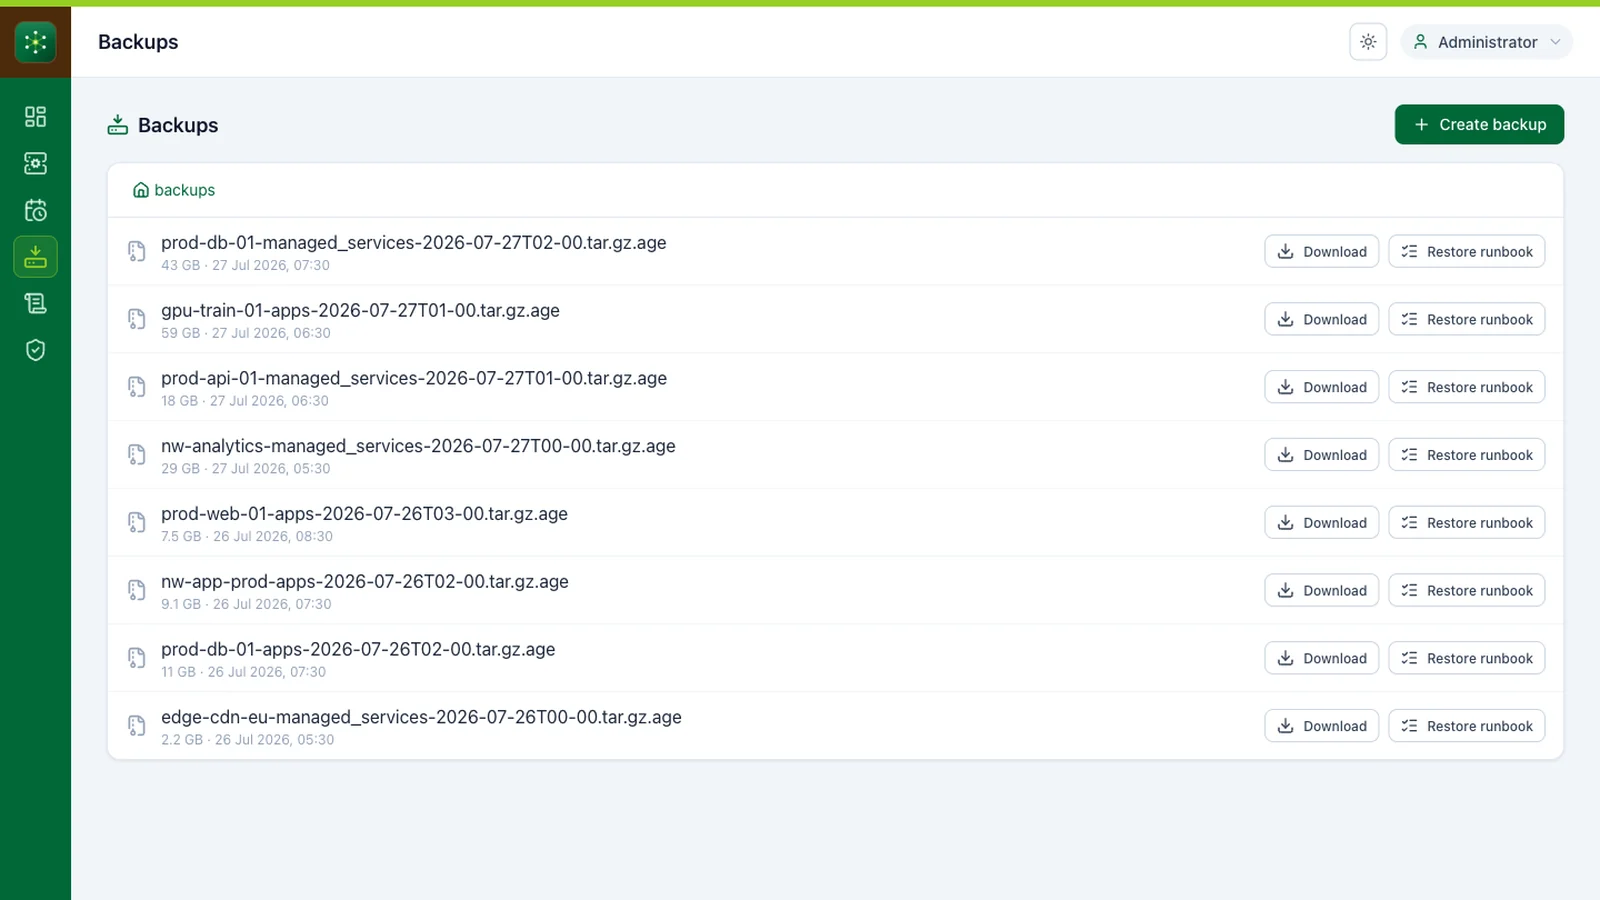Select filename prod-db-01-managed_services-2026-07-27T02-00.tar.gz.age

414,243
